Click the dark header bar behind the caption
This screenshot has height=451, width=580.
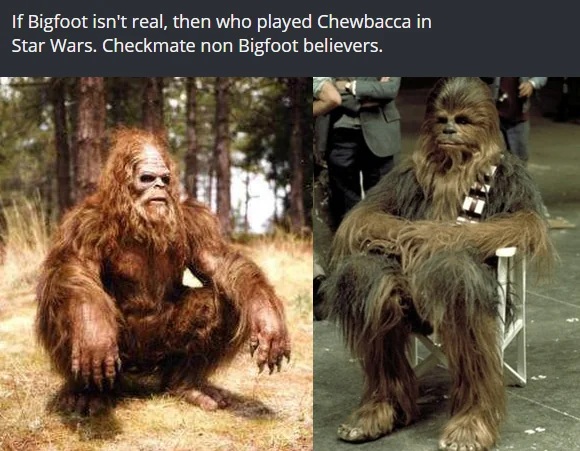pos(290,38)
